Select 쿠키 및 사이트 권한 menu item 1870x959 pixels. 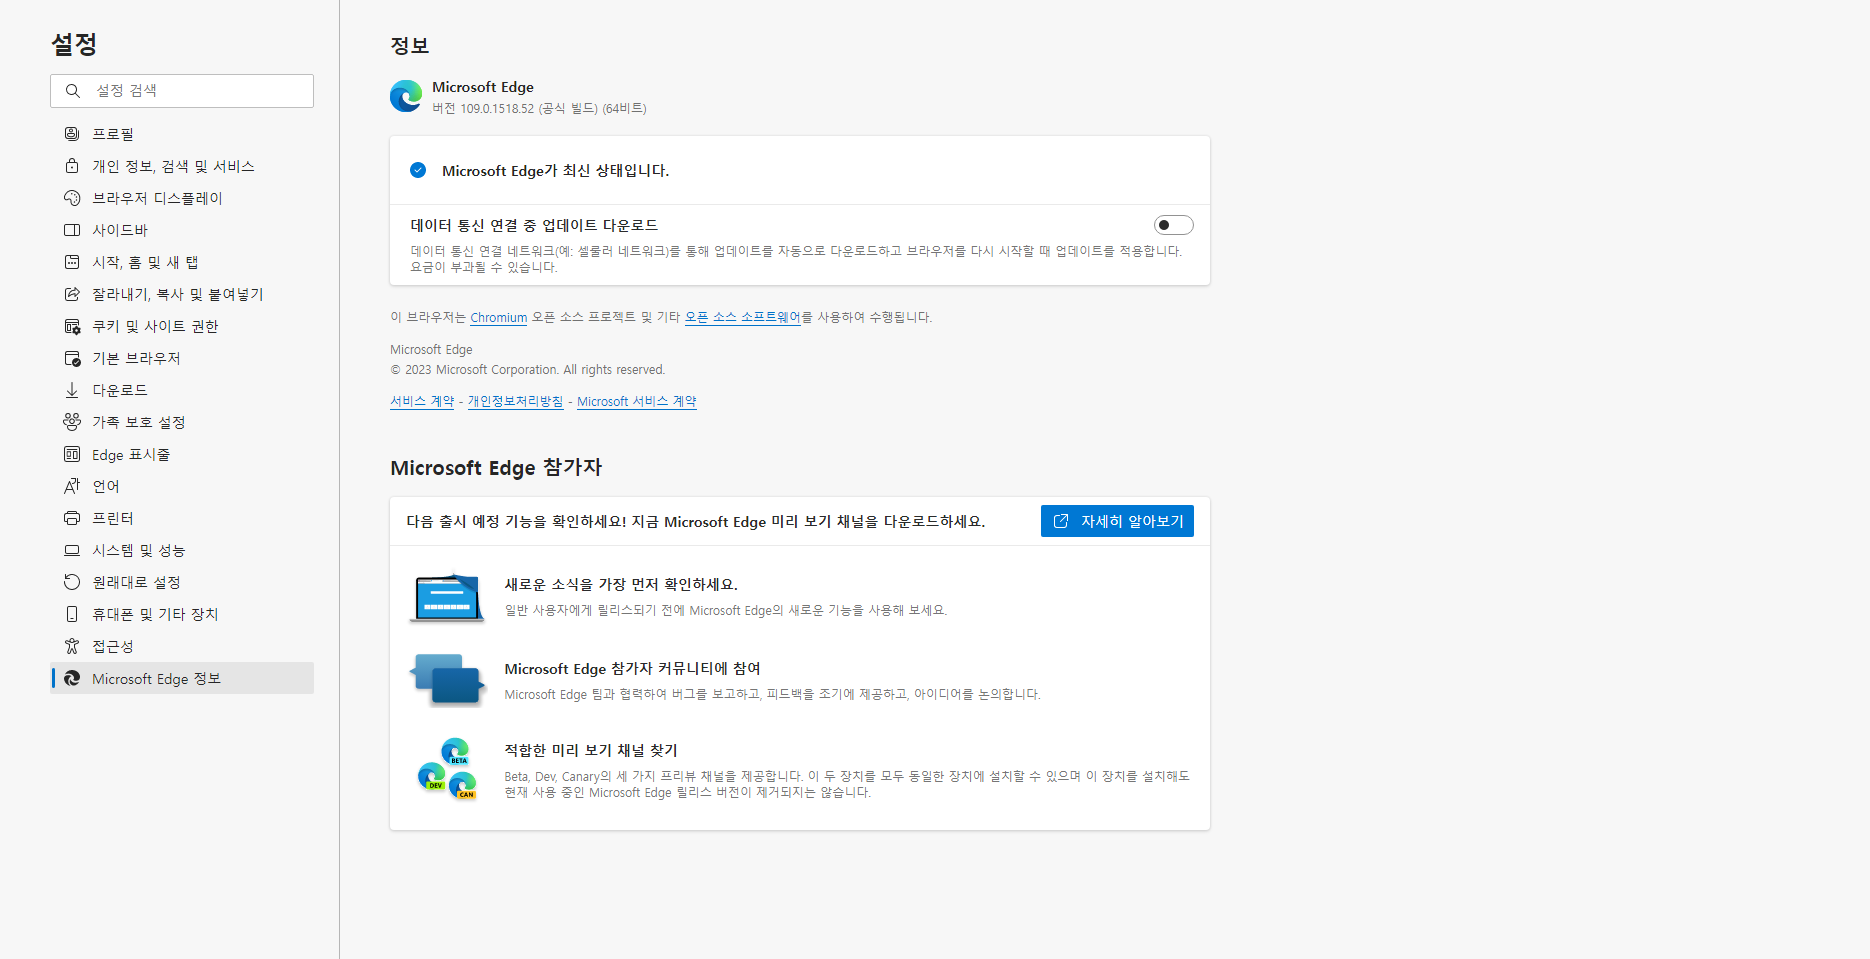pos(182,326)
